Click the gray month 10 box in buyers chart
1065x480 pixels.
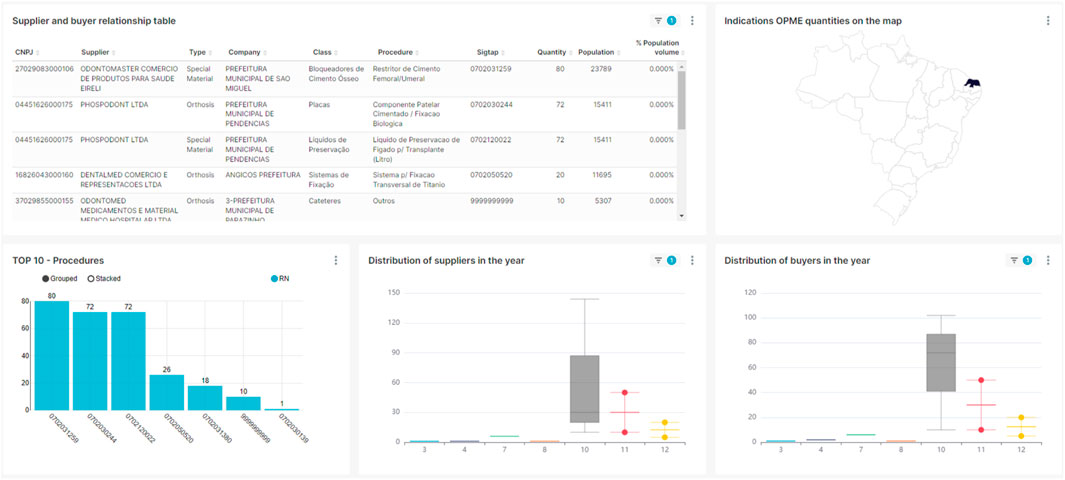(941, 363)
